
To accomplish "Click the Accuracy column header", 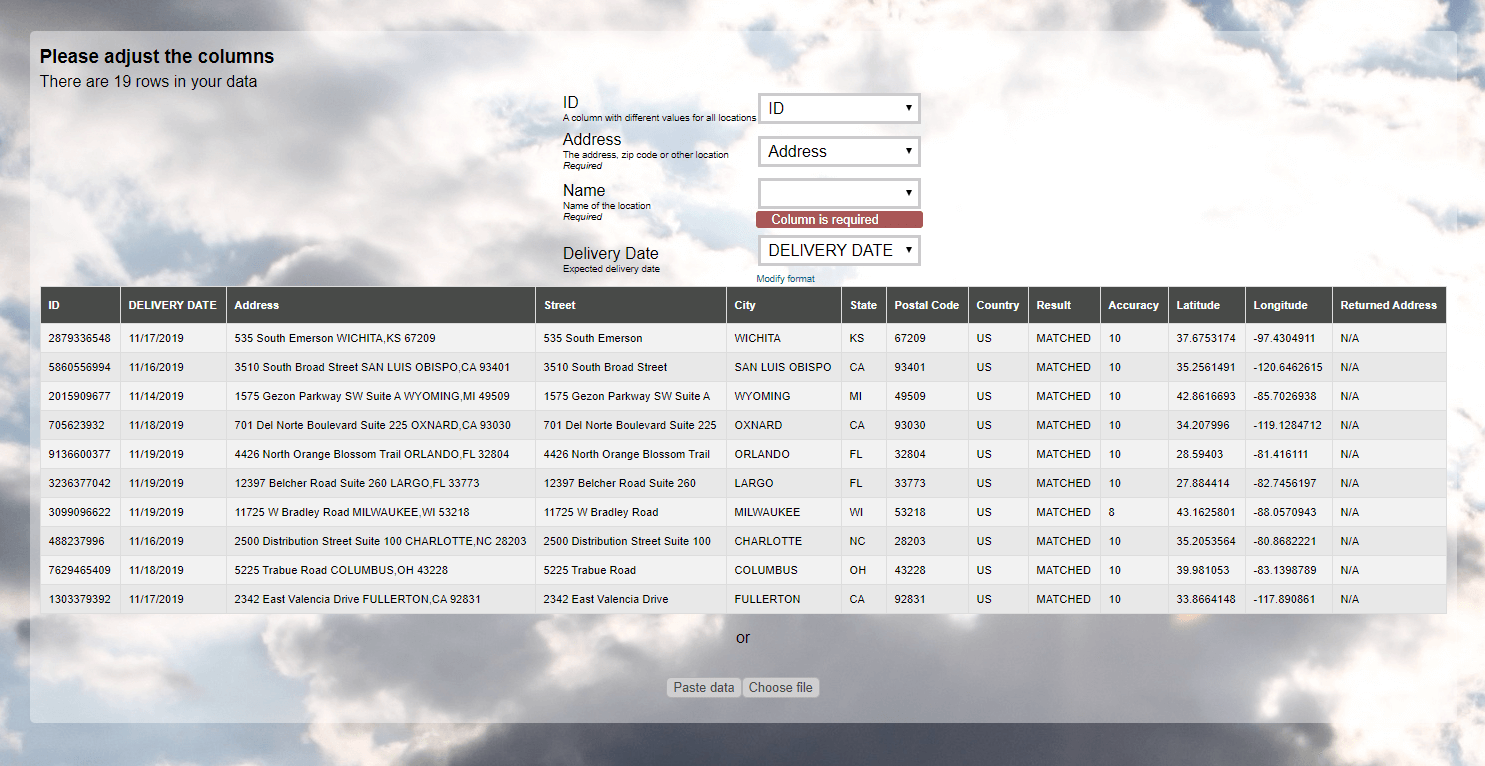I will 1133,305.
